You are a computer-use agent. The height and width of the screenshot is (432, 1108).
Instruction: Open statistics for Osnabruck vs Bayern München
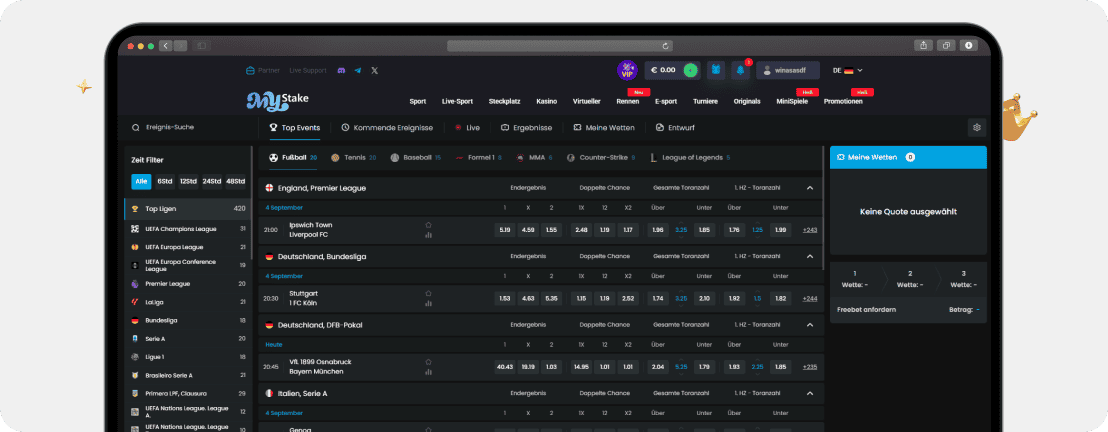tap(428, 372)
